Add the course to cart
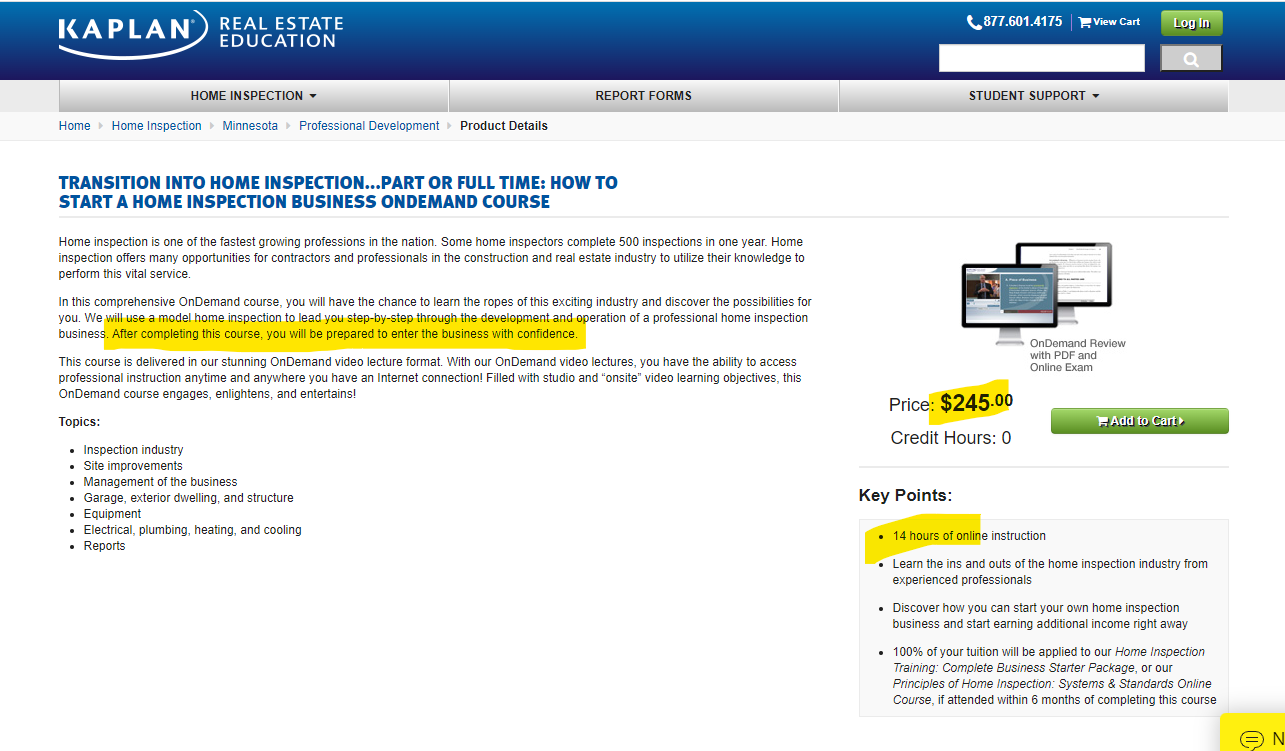1285x751 pixels. click(1140, 421)
